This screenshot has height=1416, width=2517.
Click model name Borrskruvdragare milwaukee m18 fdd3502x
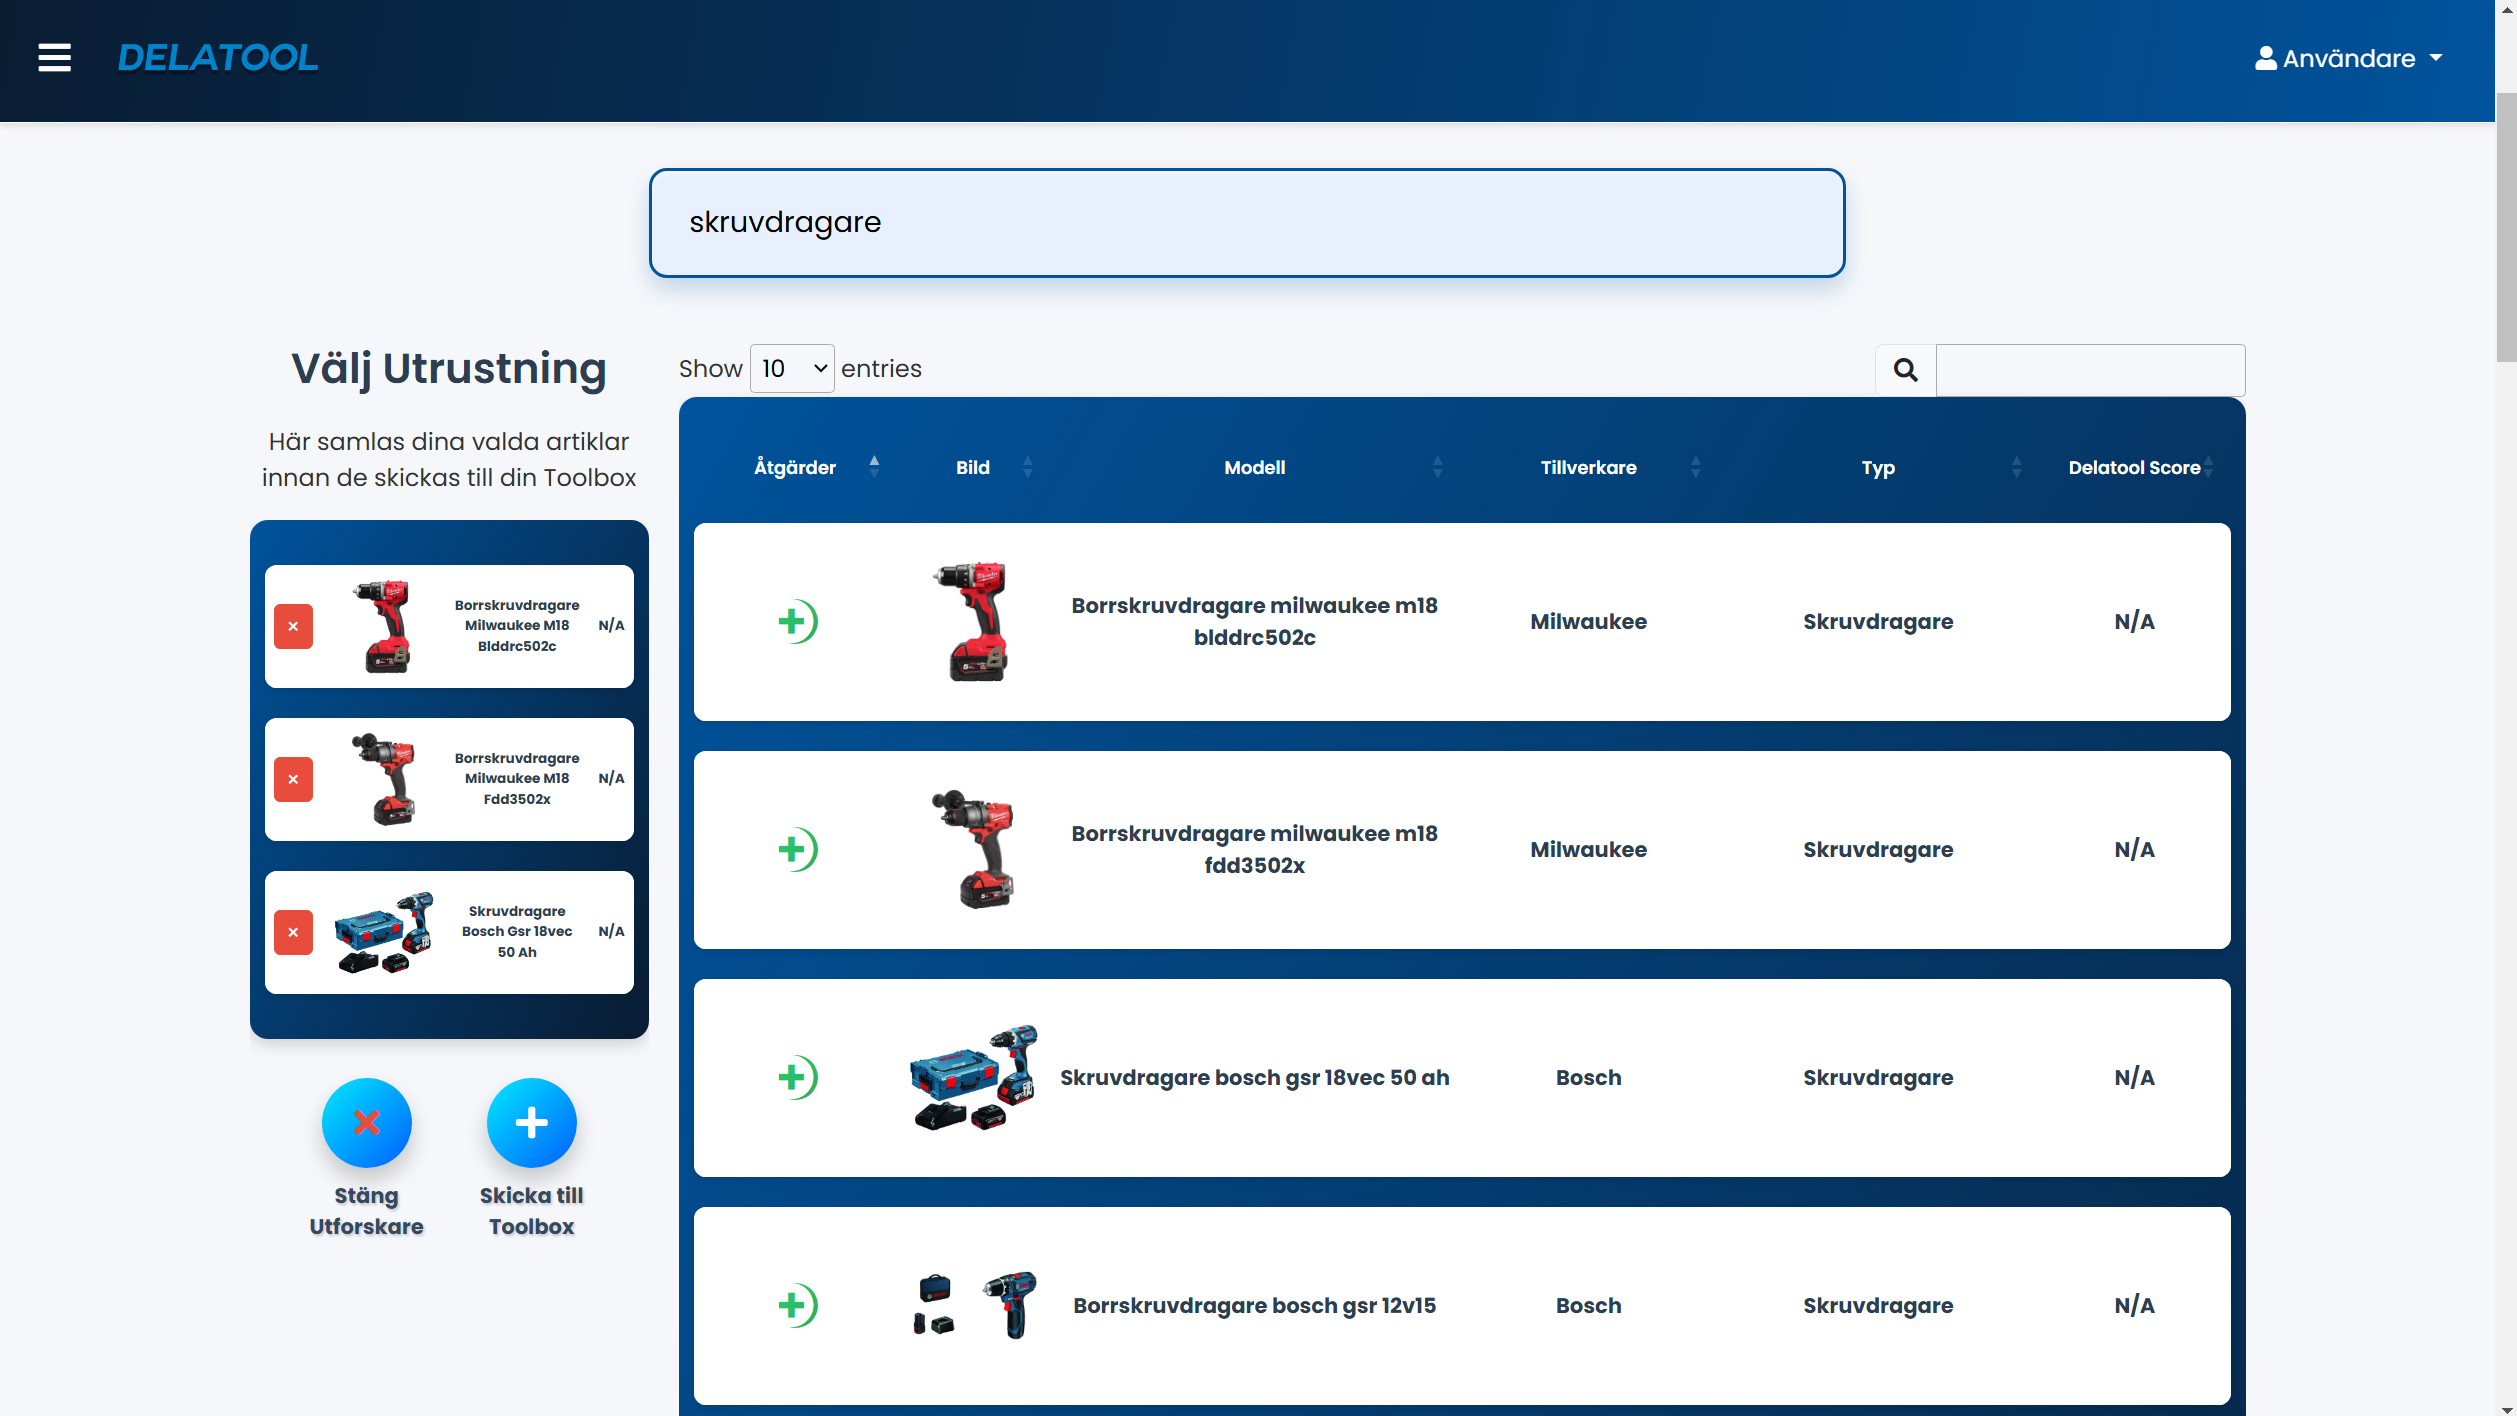1255,850
